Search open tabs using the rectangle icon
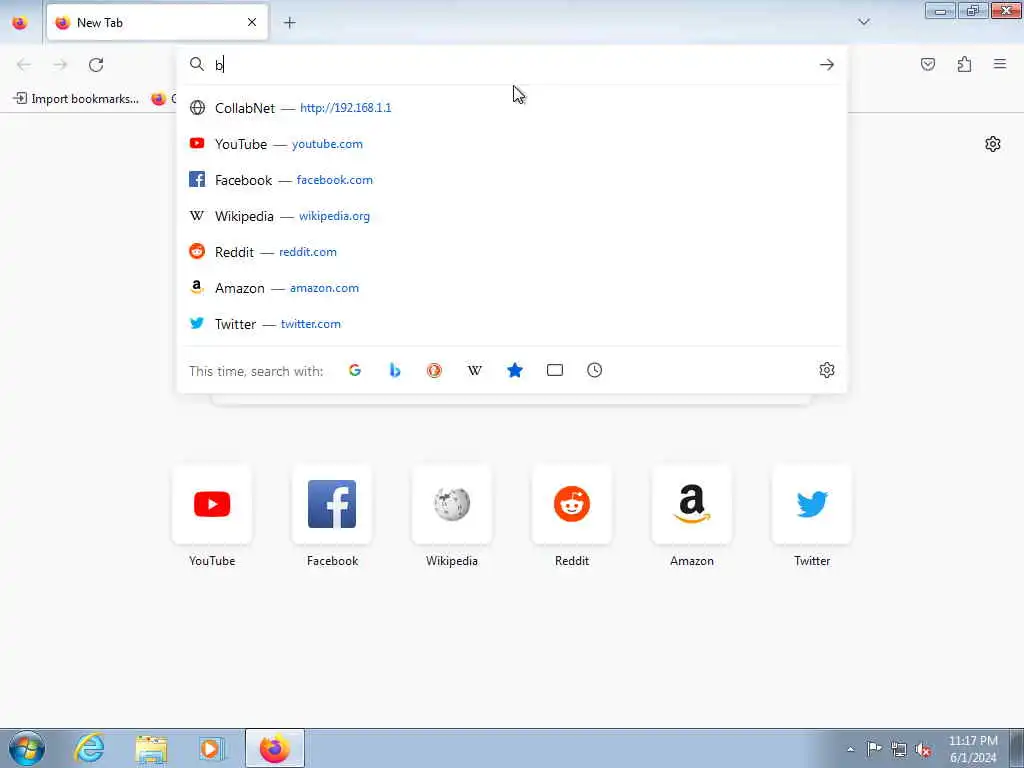The width and height of the screenshot is (1024, 768). [554, 370]
